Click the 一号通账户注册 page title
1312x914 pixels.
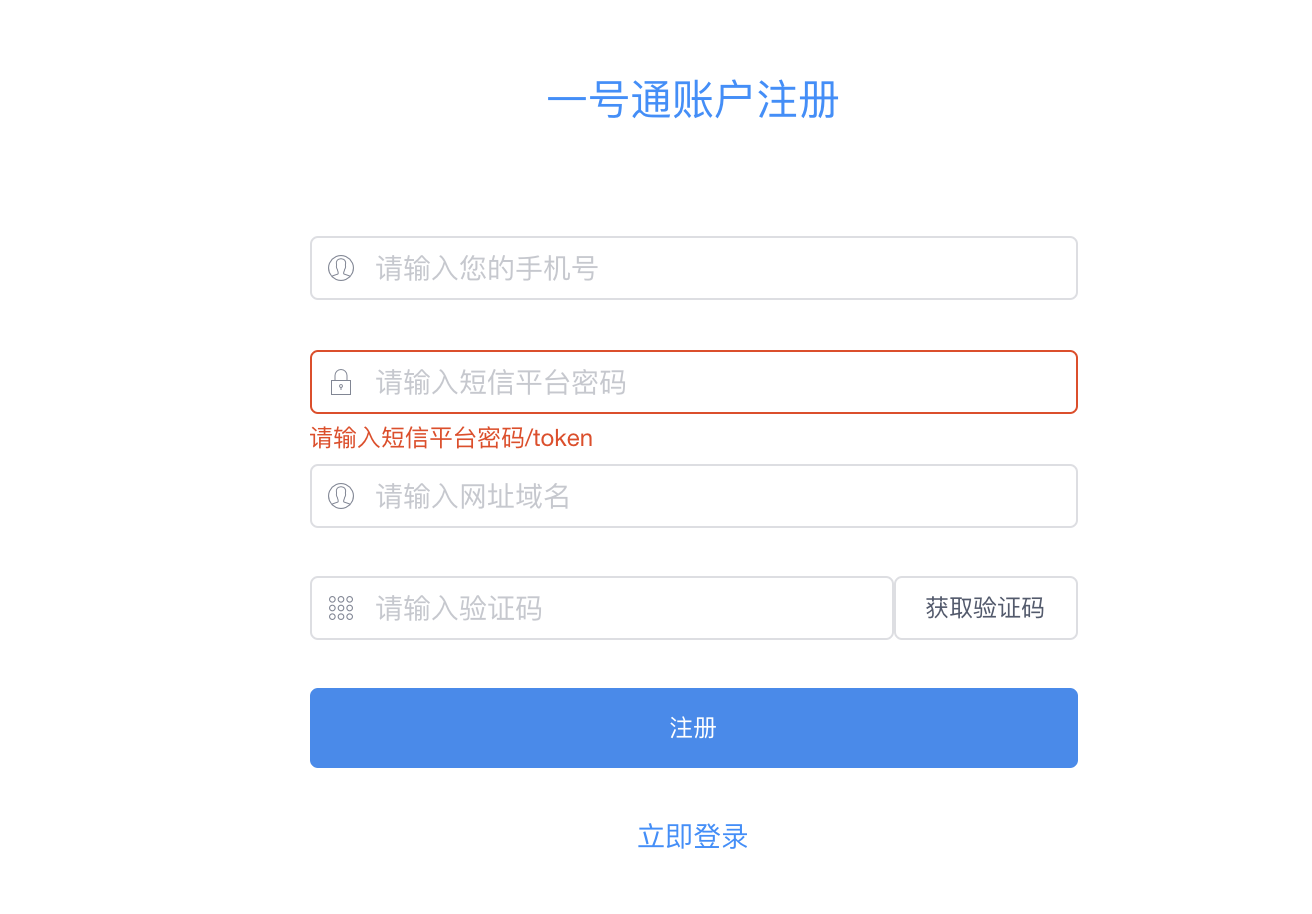tap(693, 100)
